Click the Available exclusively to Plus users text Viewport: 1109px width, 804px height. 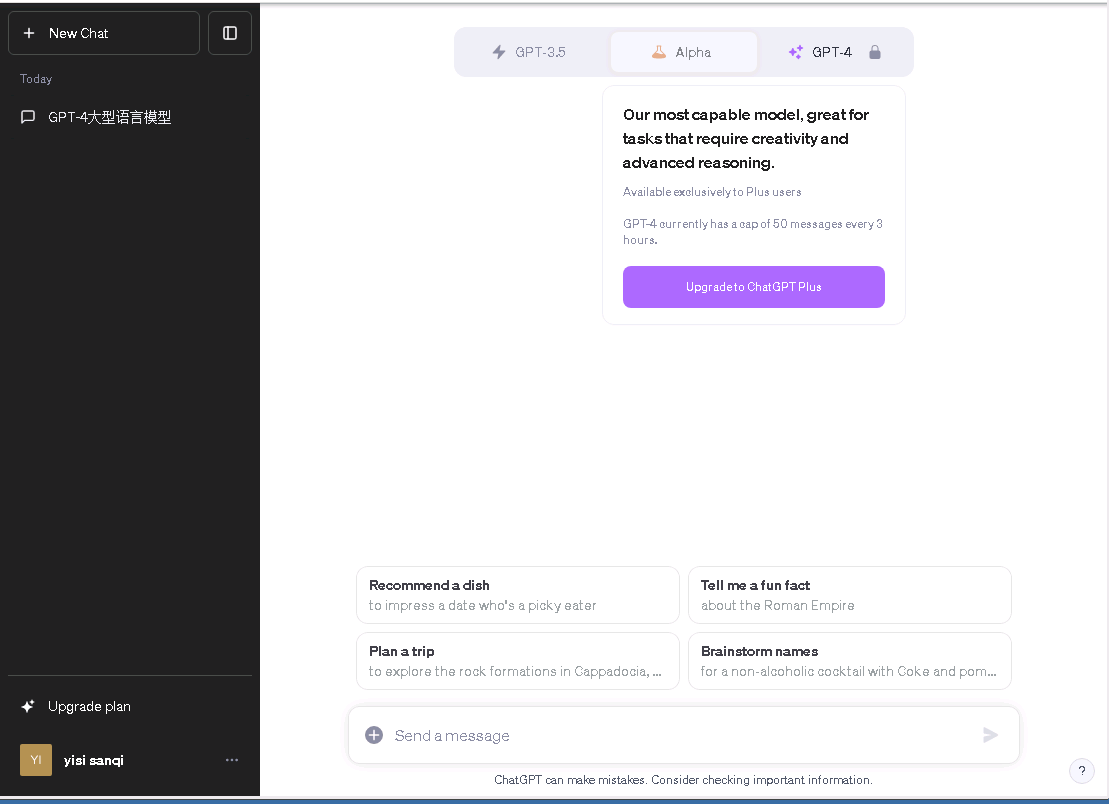tap(712, 192)
